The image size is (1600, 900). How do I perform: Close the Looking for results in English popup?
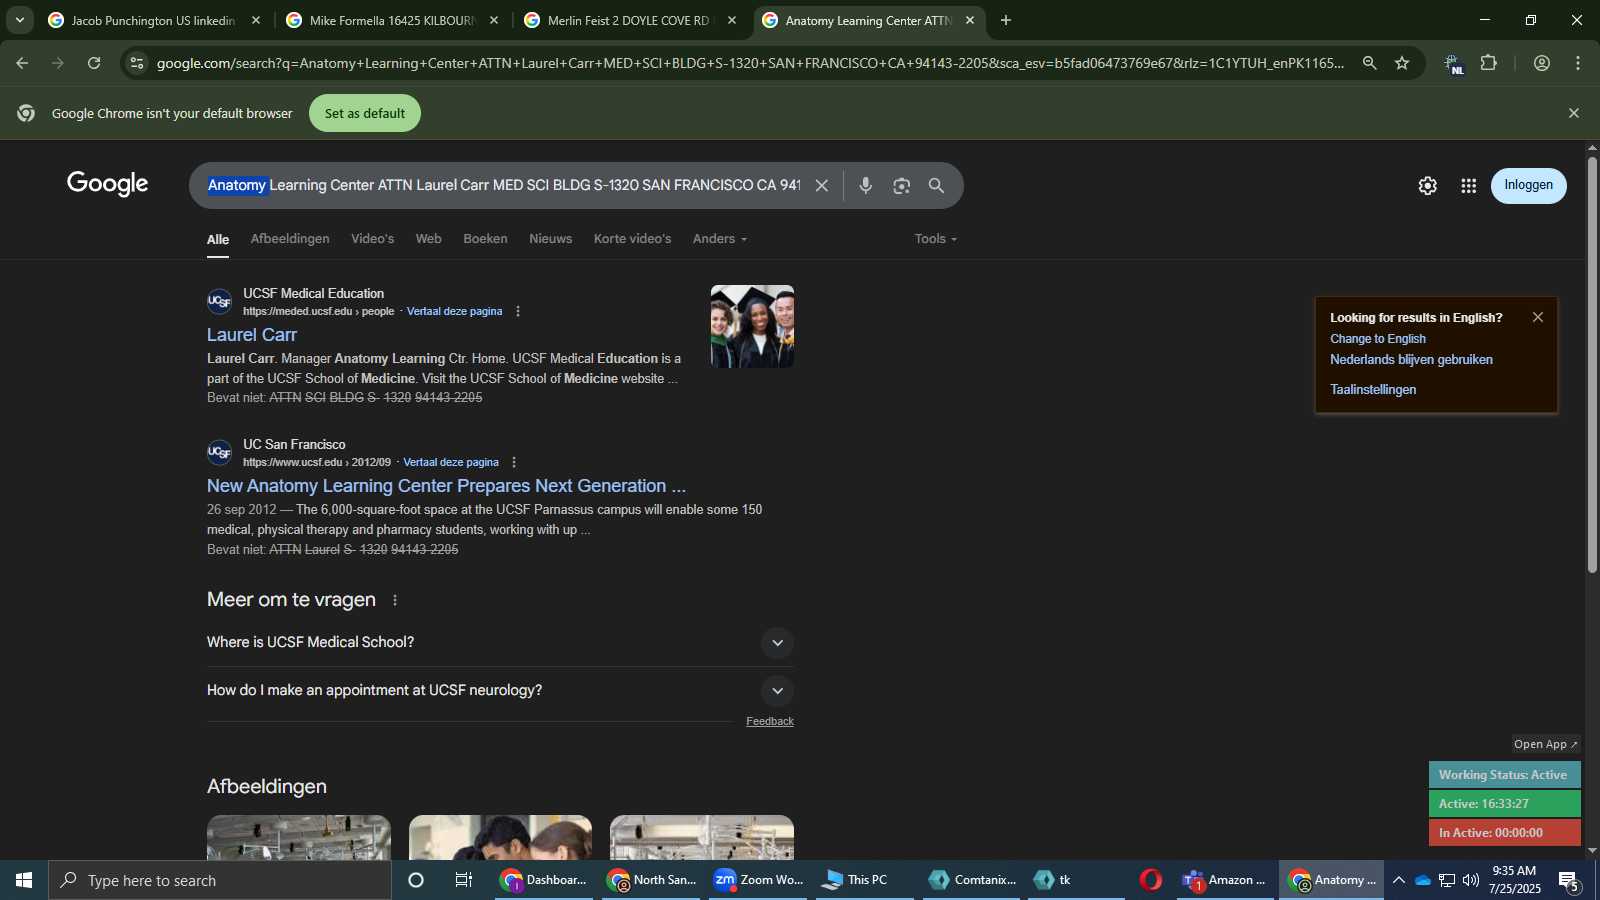coord(1538,317)
